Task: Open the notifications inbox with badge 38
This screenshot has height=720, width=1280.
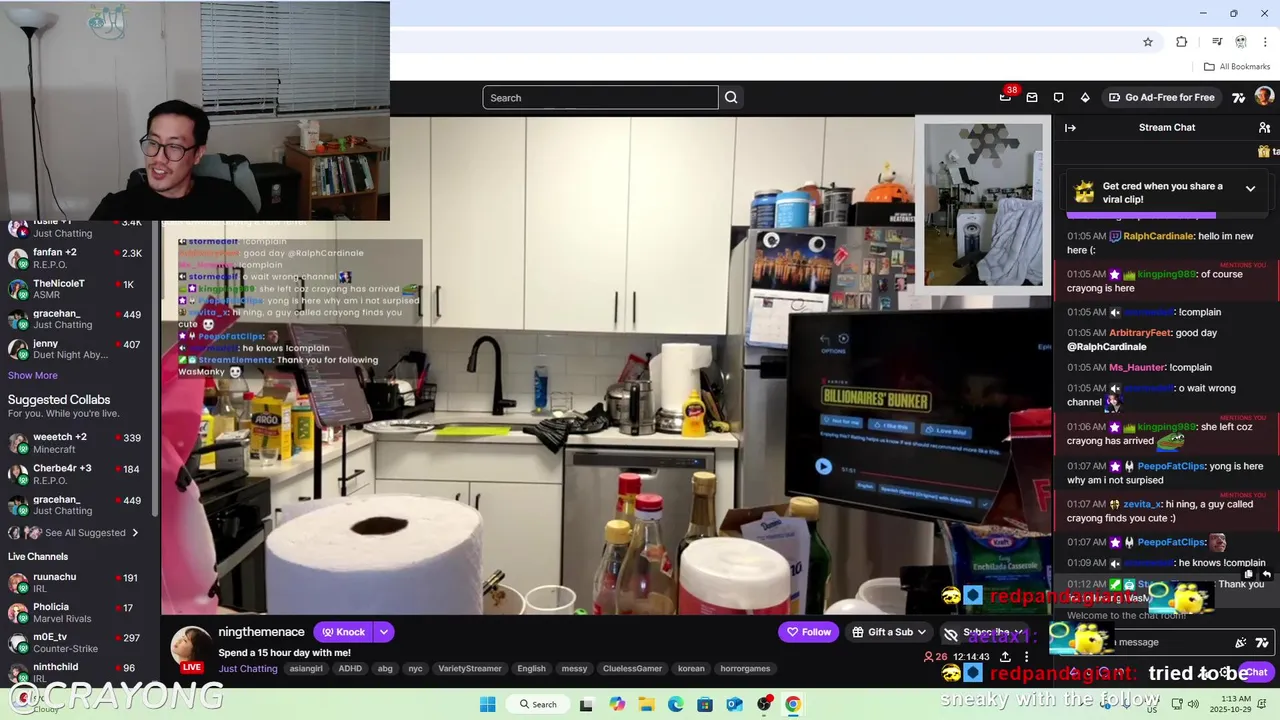Action: click(1006, 97)
